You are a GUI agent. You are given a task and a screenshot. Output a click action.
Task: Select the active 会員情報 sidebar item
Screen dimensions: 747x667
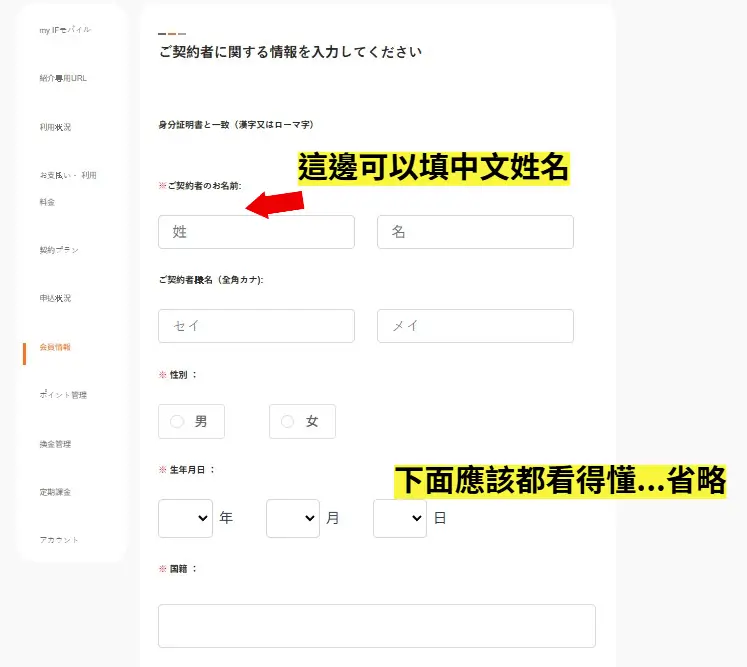point(55,347)
